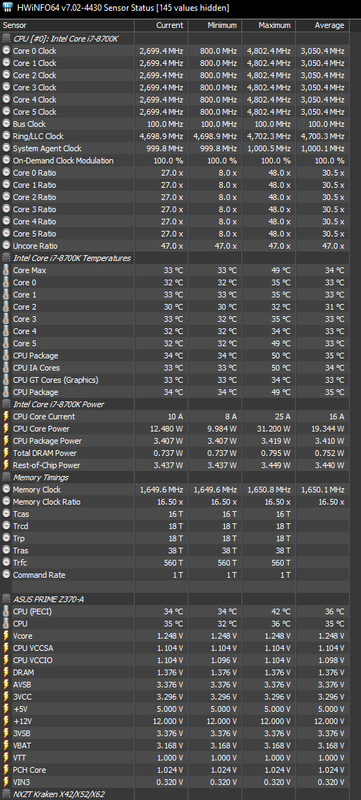Select the Core 5 Clock sensor row
Viewport: 361px width, 800px height.
coord(174,112)
